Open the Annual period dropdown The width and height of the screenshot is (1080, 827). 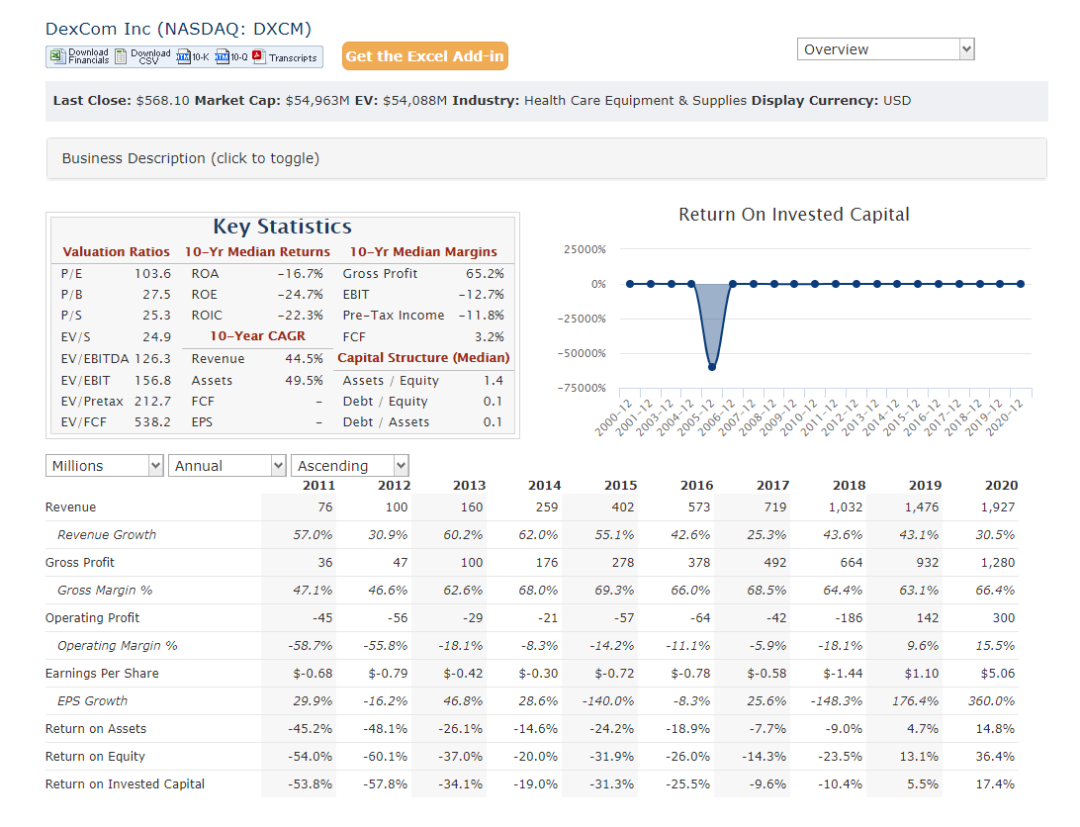point(227,466)
